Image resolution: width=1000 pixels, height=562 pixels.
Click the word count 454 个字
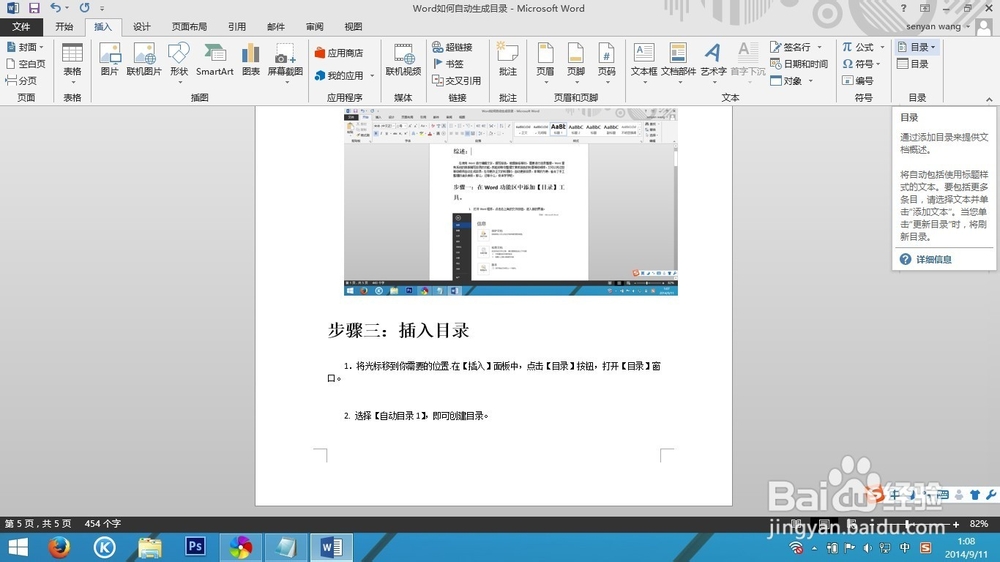click(103, 524)
